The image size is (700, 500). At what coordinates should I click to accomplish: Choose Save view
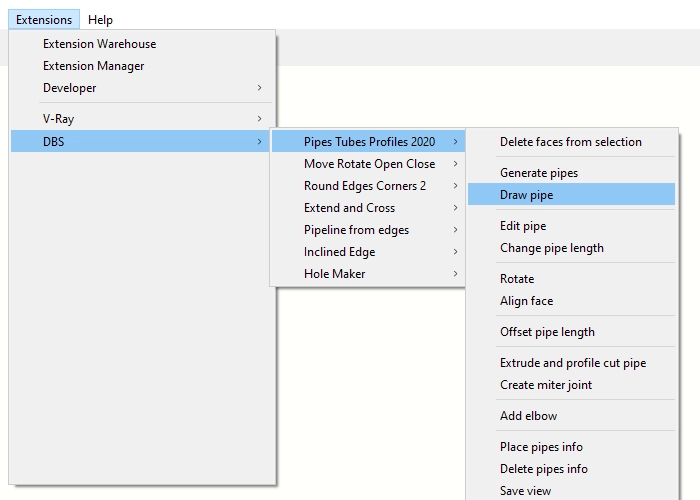coord(571,490)
